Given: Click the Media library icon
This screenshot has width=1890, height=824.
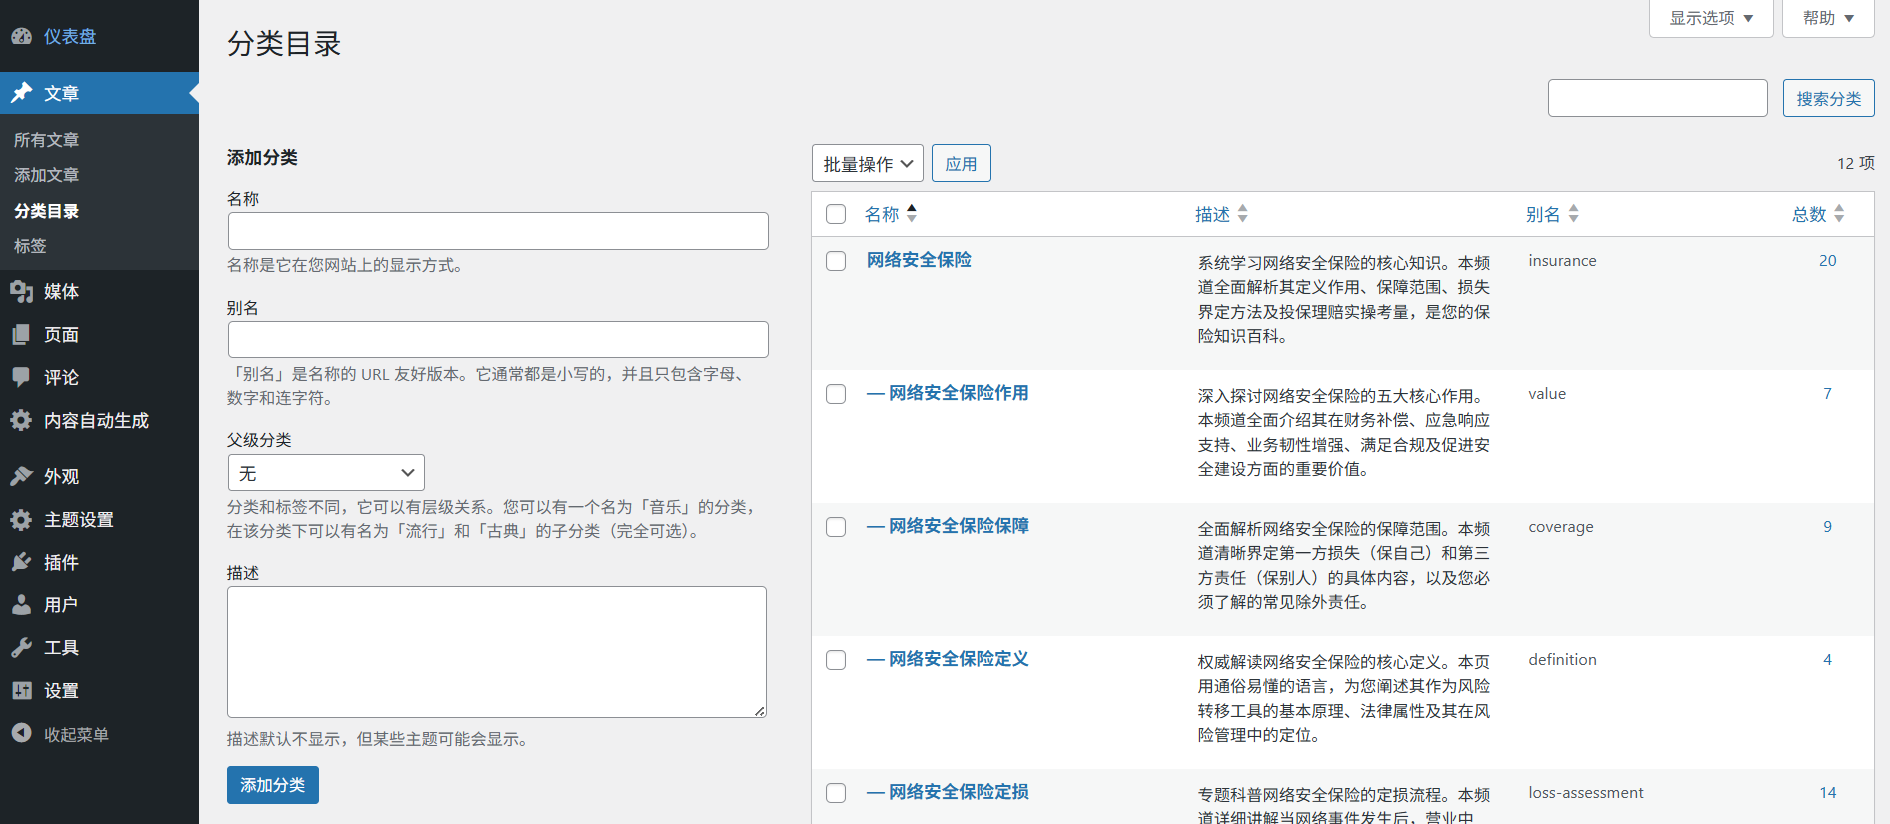Looking at the screenshot, I should coord(22,291).
